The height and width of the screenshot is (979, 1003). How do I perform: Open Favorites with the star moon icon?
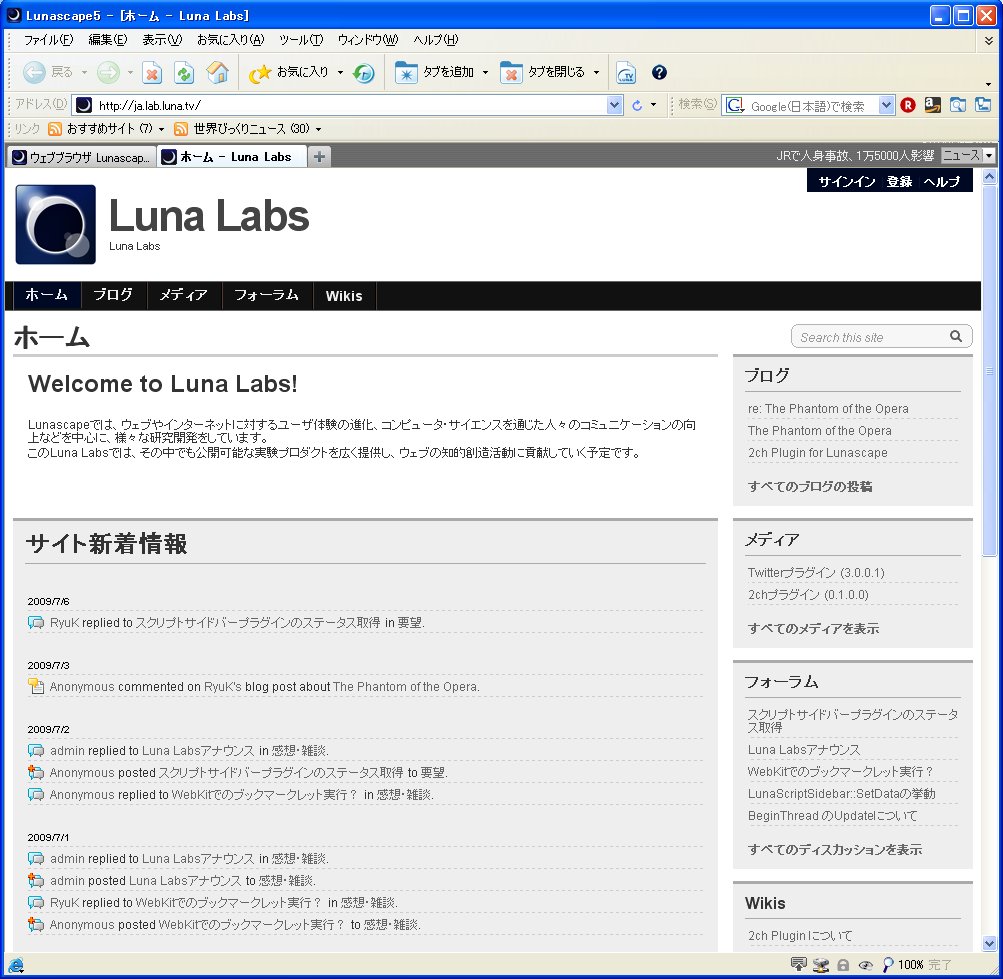[x=260, y=73]
